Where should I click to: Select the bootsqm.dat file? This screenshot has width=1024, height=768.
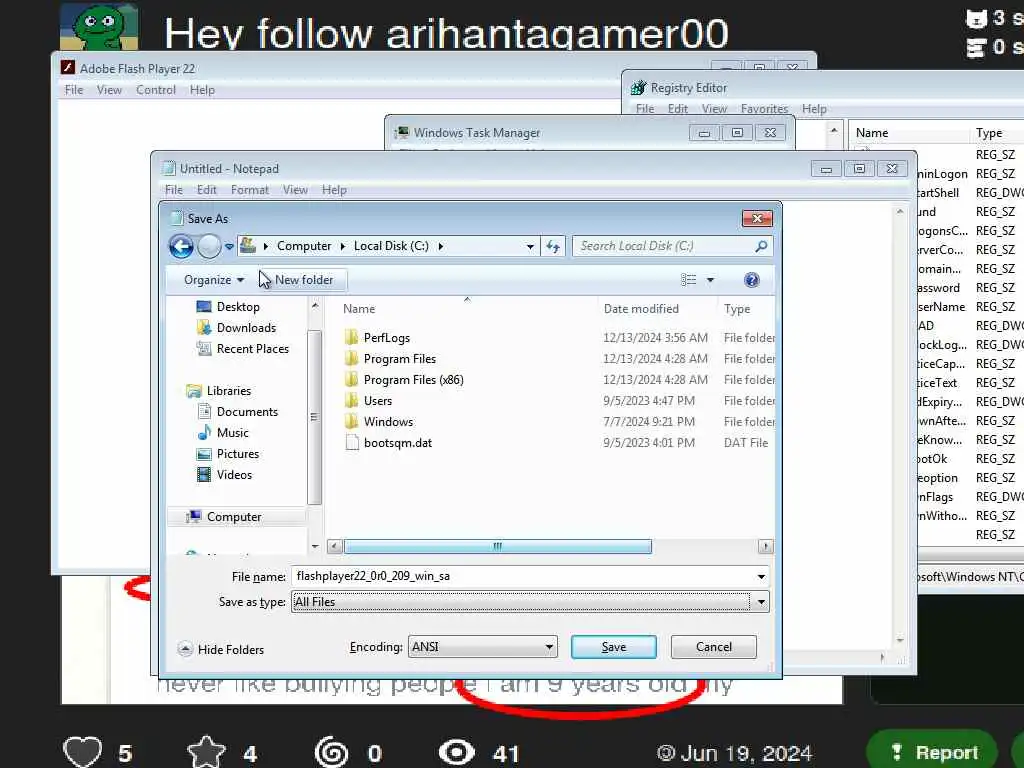pos(398,442)
